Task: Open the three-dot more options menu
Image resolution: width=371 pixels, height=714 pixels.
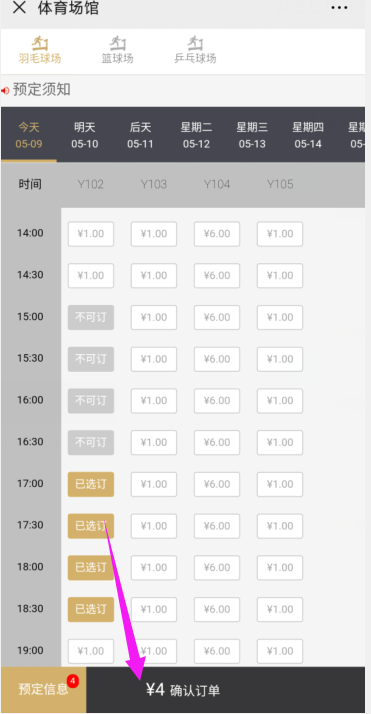Action: pyautogui.click(x=339, y=8)
